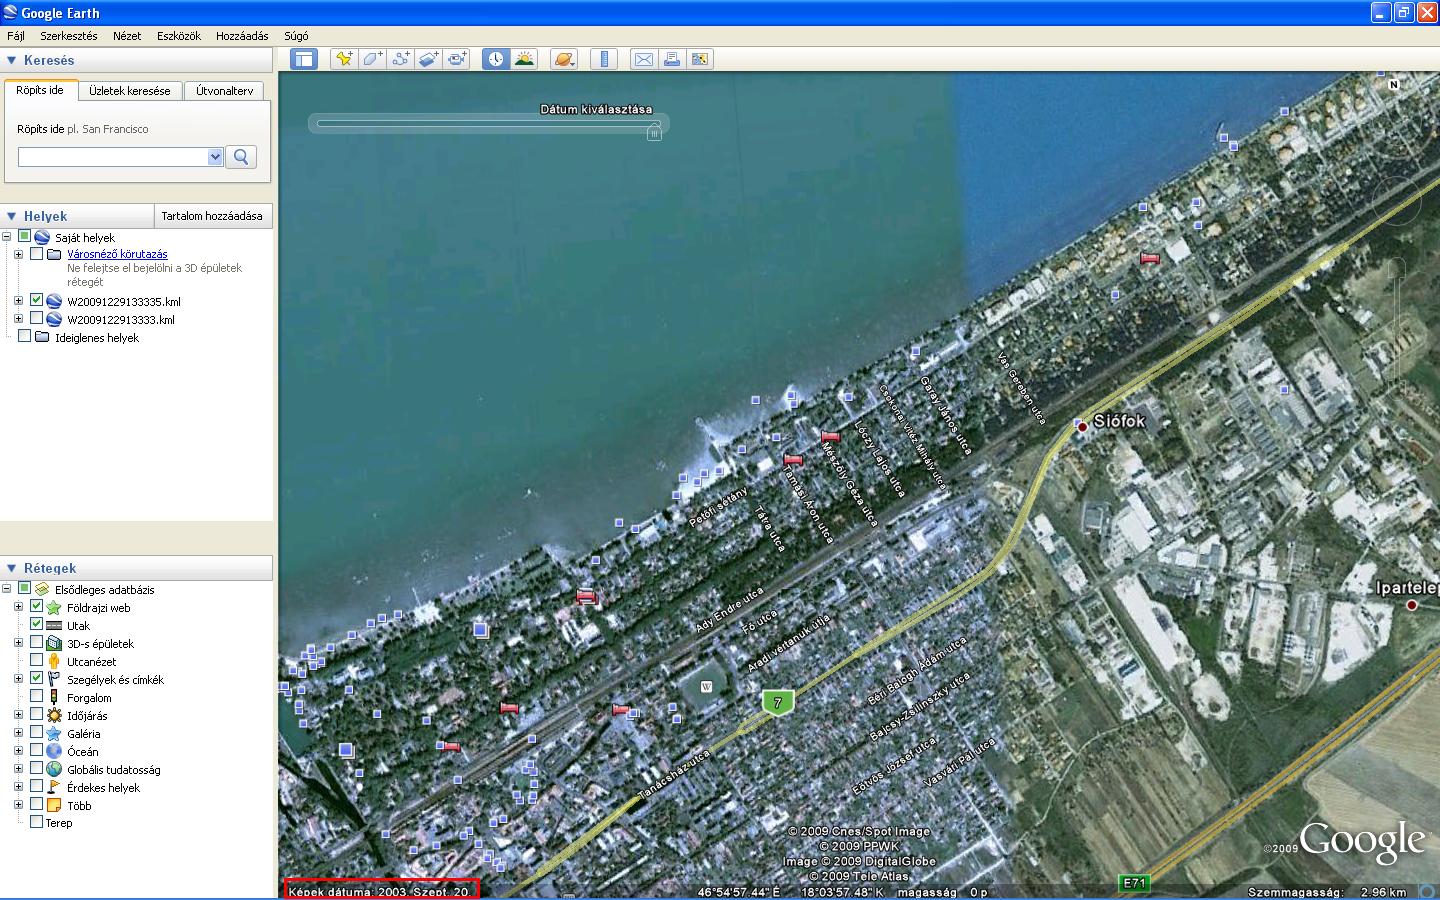Click the Siófok city marker dot
Viewport: 1440px width, 900px height.
(x=1082, y=427)
